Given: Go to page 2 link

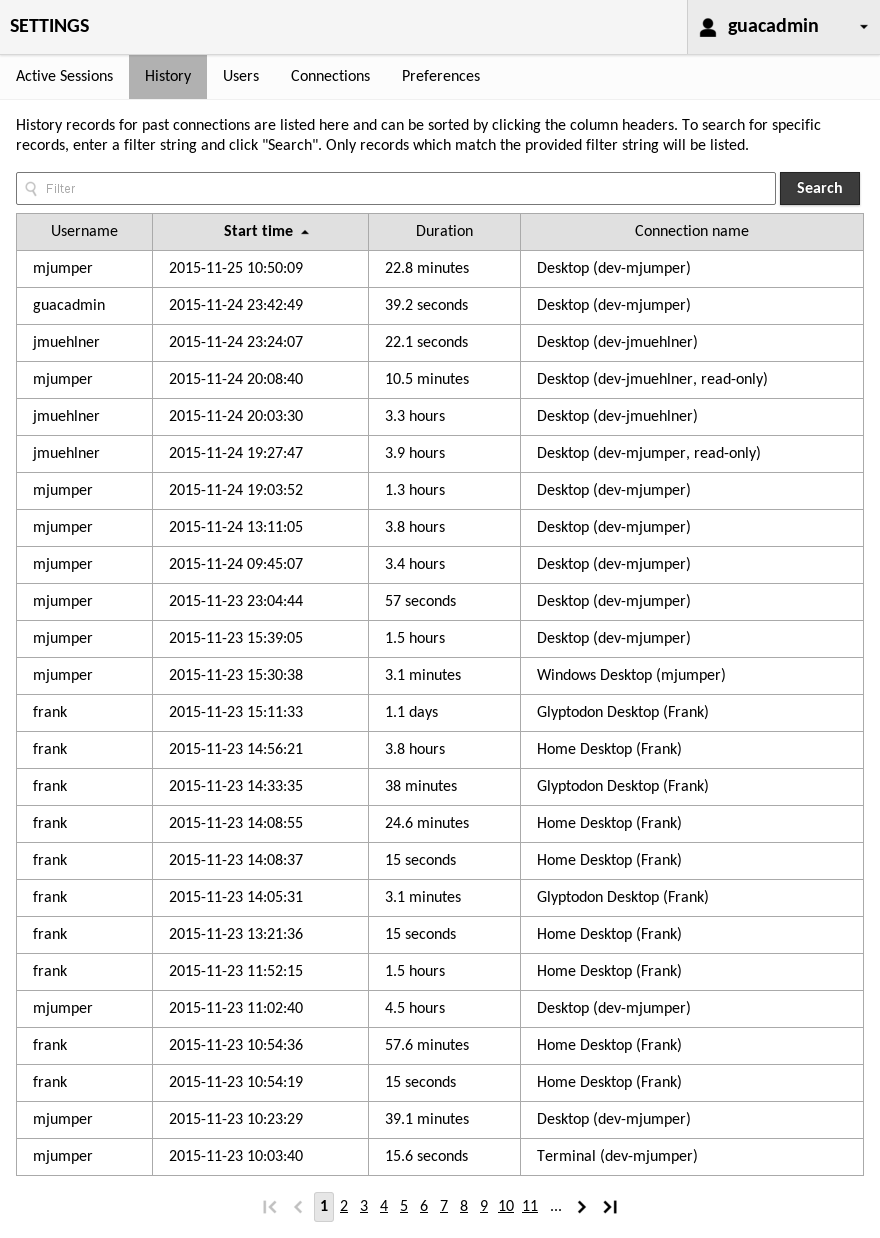Looking at the screenshot, I should tap(344, 1206).
